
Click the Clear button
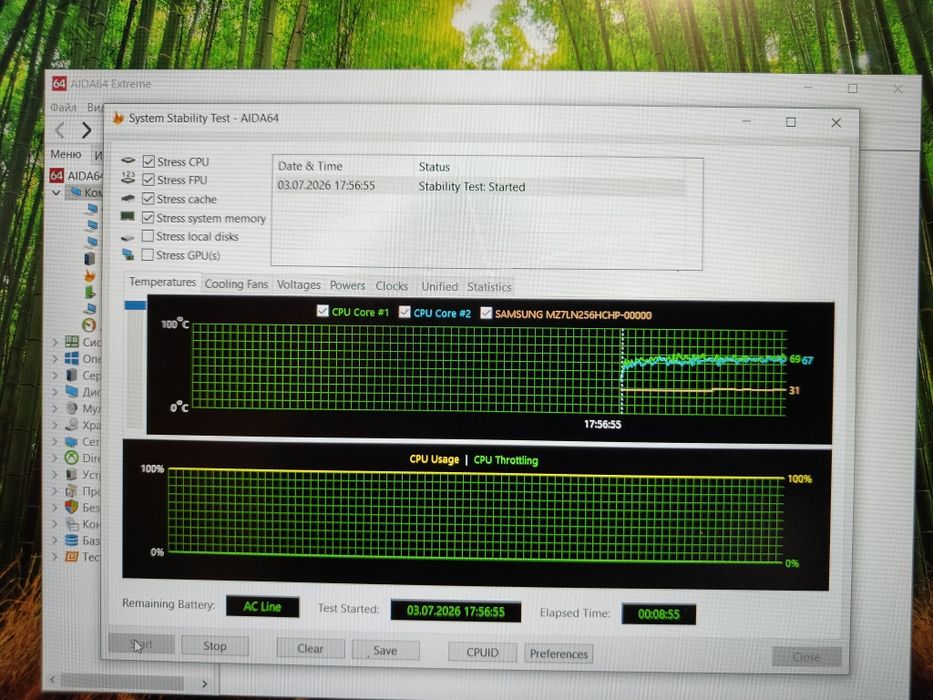(x=311, y=649)
